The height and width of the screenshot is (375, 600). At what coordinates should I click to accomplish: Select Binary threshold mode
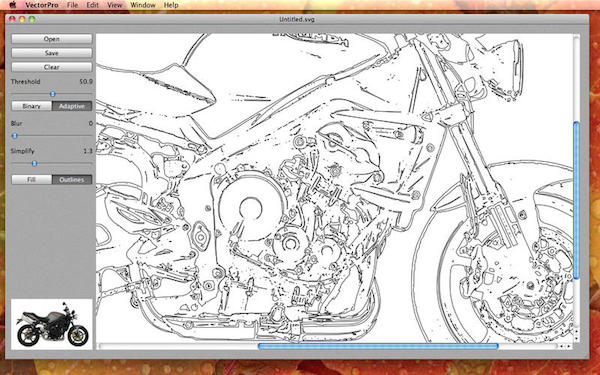pos(31,106)
